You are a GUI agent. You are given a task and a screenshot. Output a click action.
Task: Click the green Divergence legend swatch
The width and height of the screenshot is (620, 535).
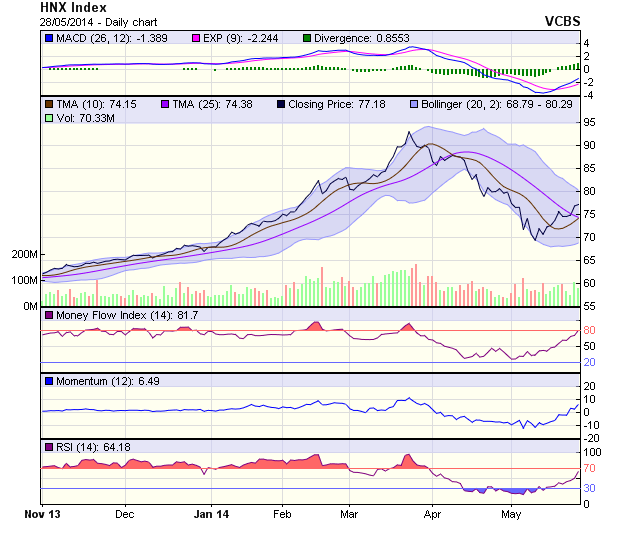[x=307, y=38]
